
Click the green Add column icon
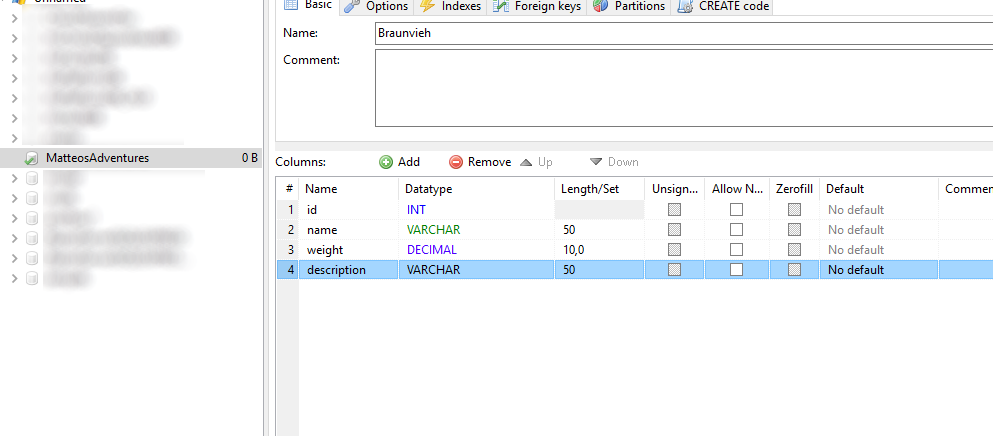(x=386, y=162)
